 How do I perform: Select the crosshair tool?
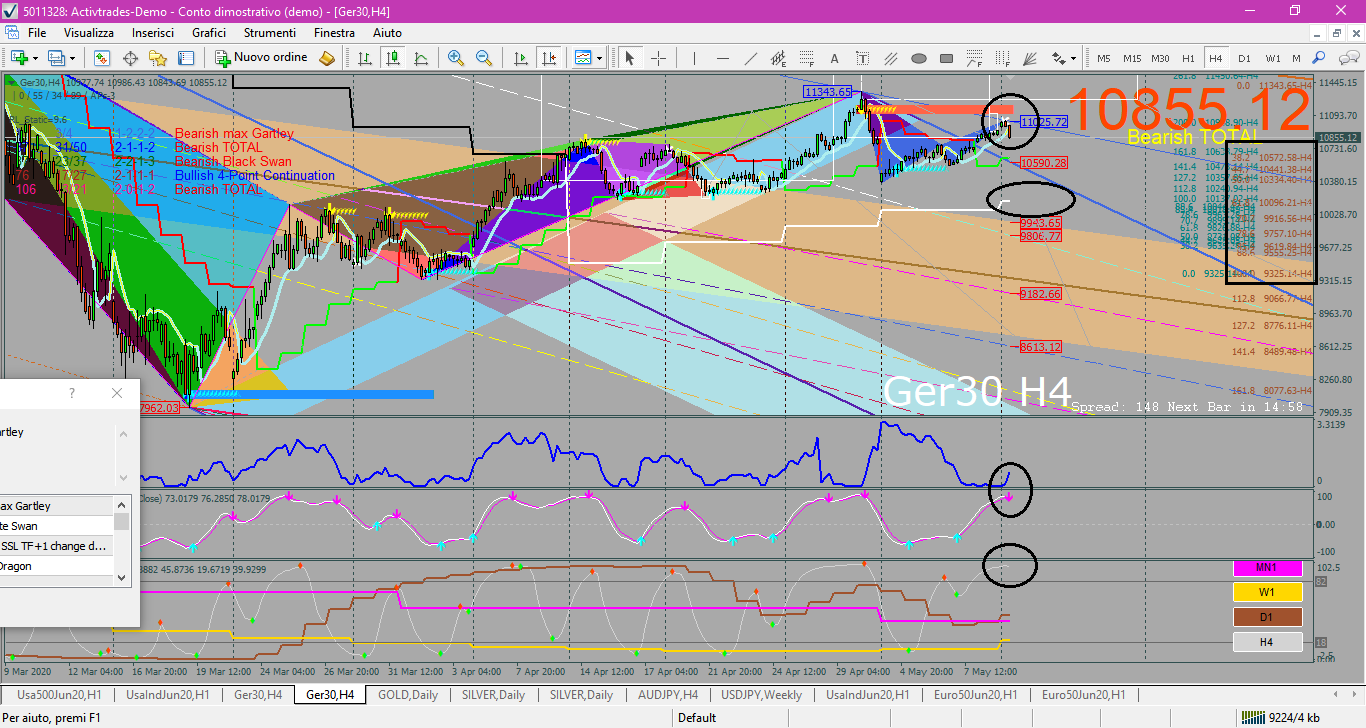pos(659,58)
